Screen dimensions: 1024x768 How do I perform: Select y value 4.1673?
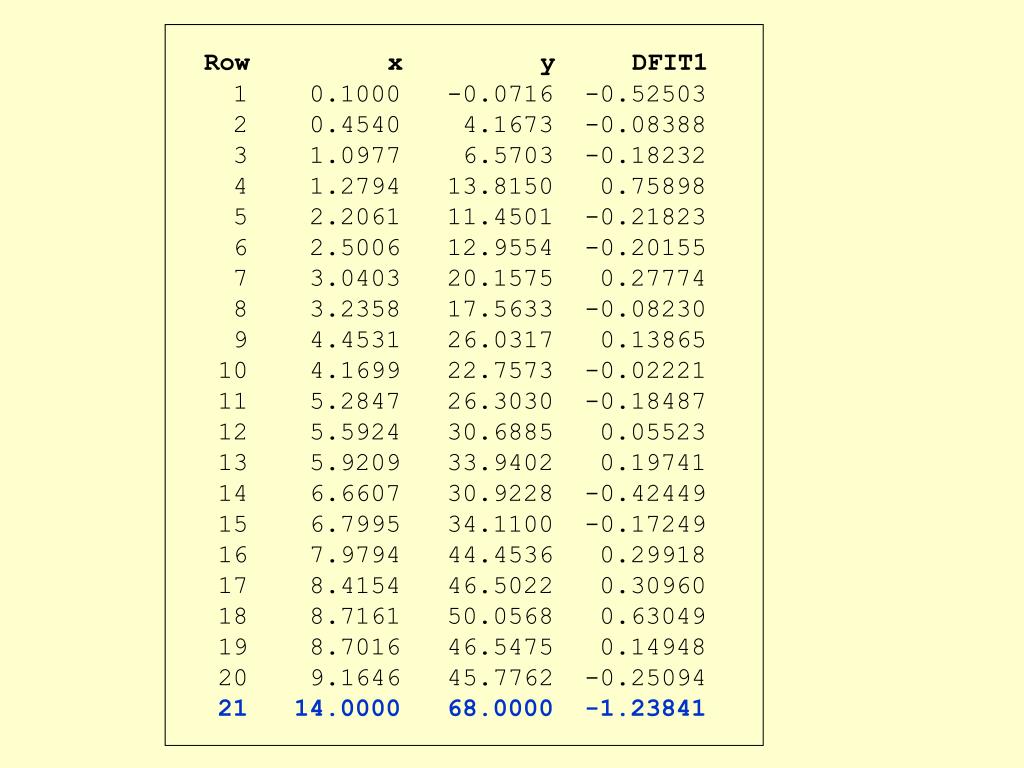tap(508, 125)
